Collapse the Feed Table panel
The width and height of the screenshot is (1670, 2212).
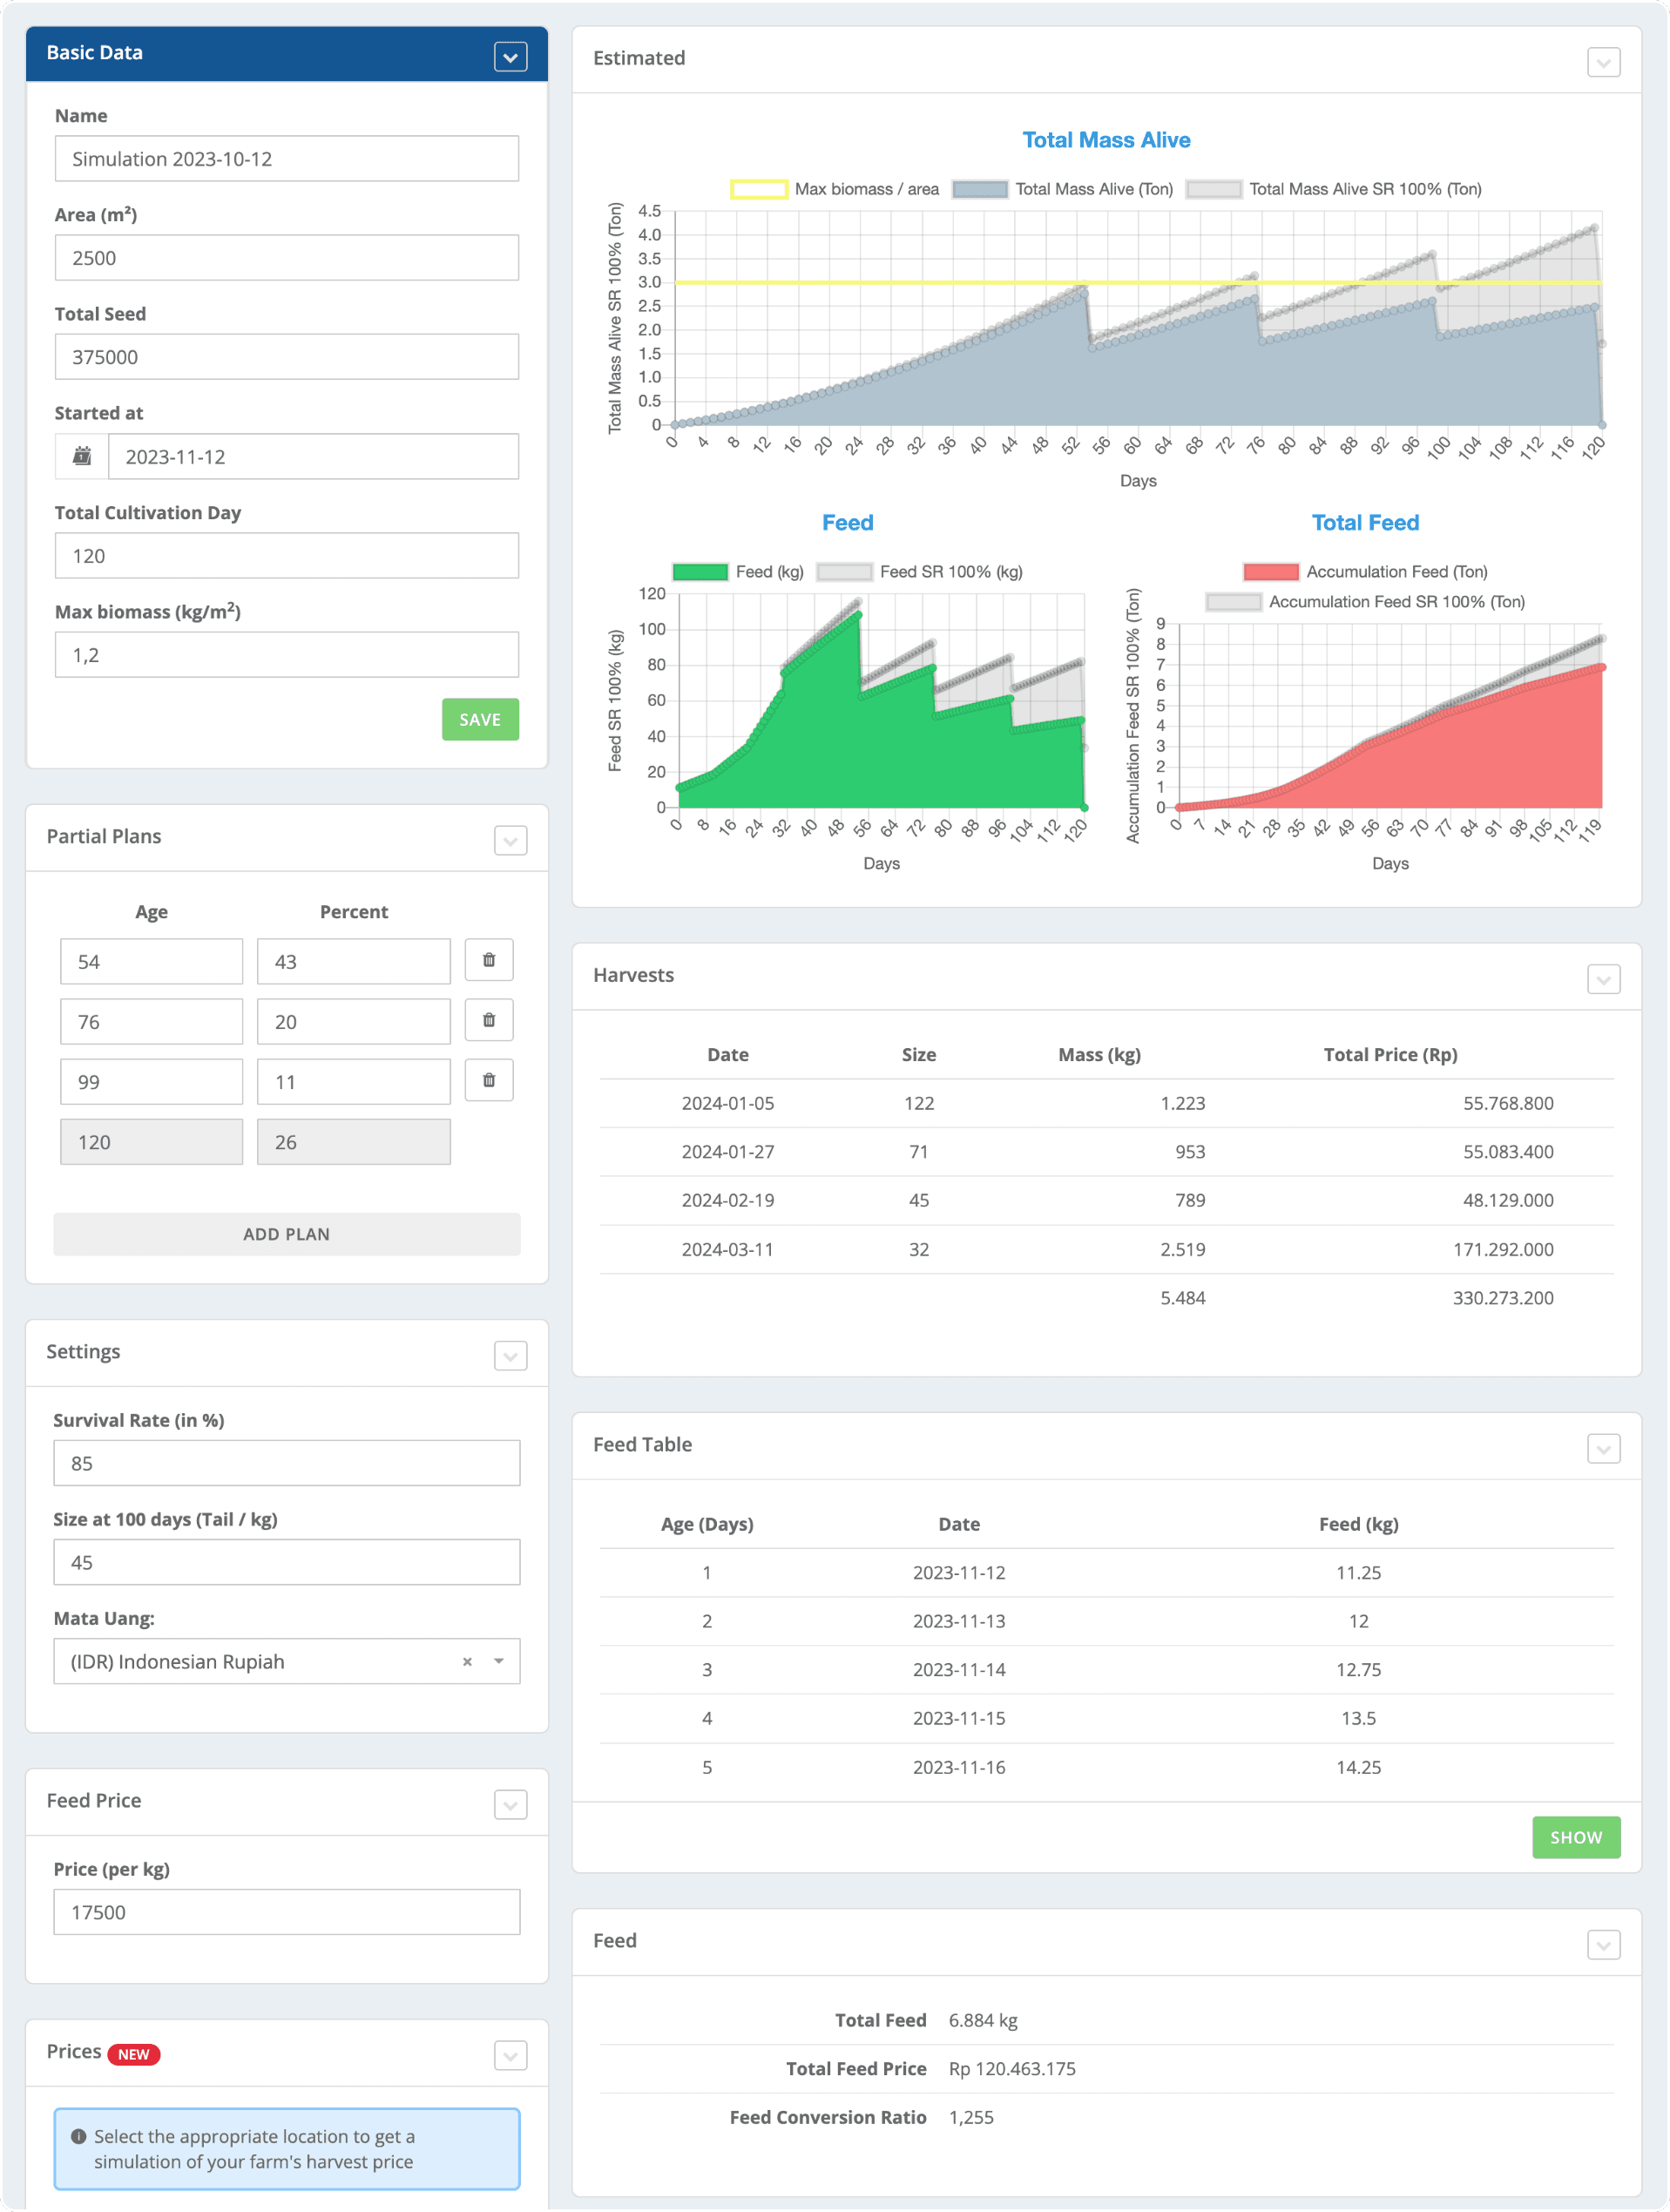(1603, 1448)
